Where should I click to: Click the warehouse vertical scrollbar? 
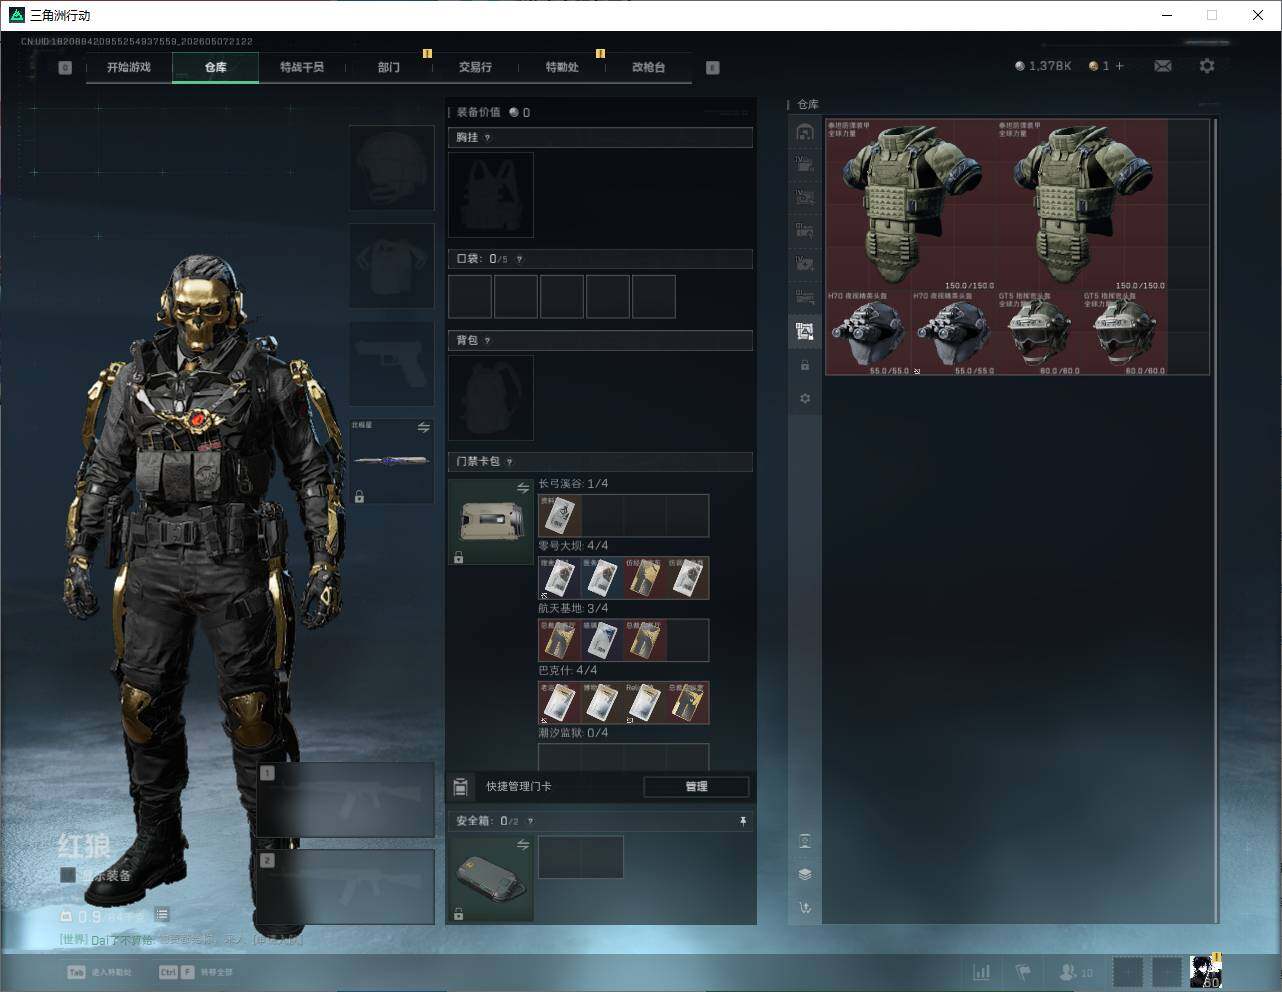coord(1216,520)
